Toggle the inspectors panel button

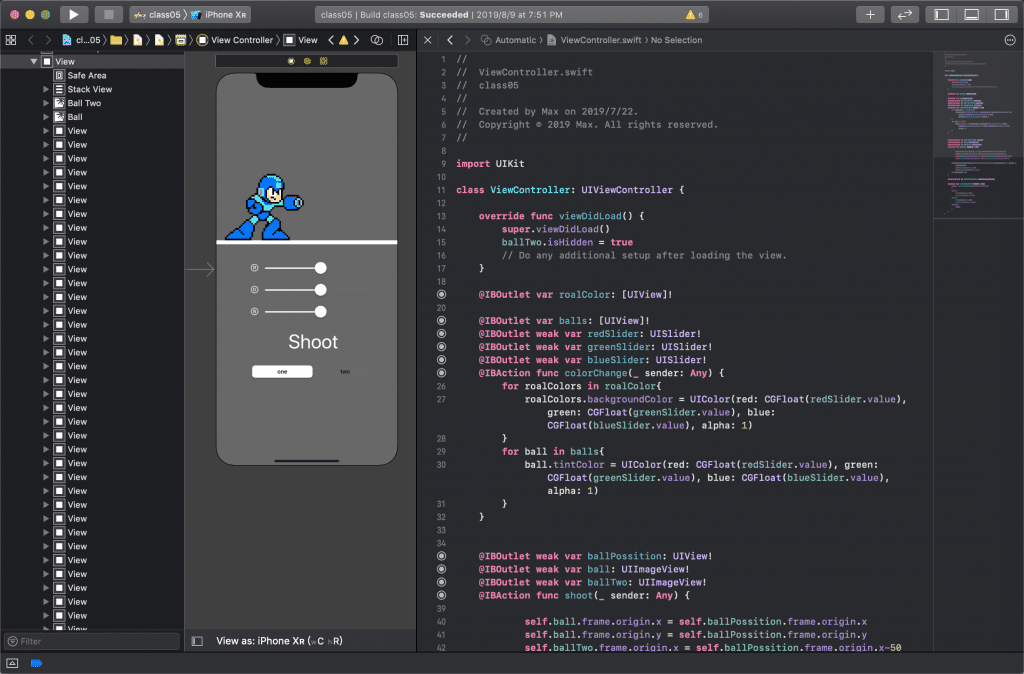pos(1002,14)
